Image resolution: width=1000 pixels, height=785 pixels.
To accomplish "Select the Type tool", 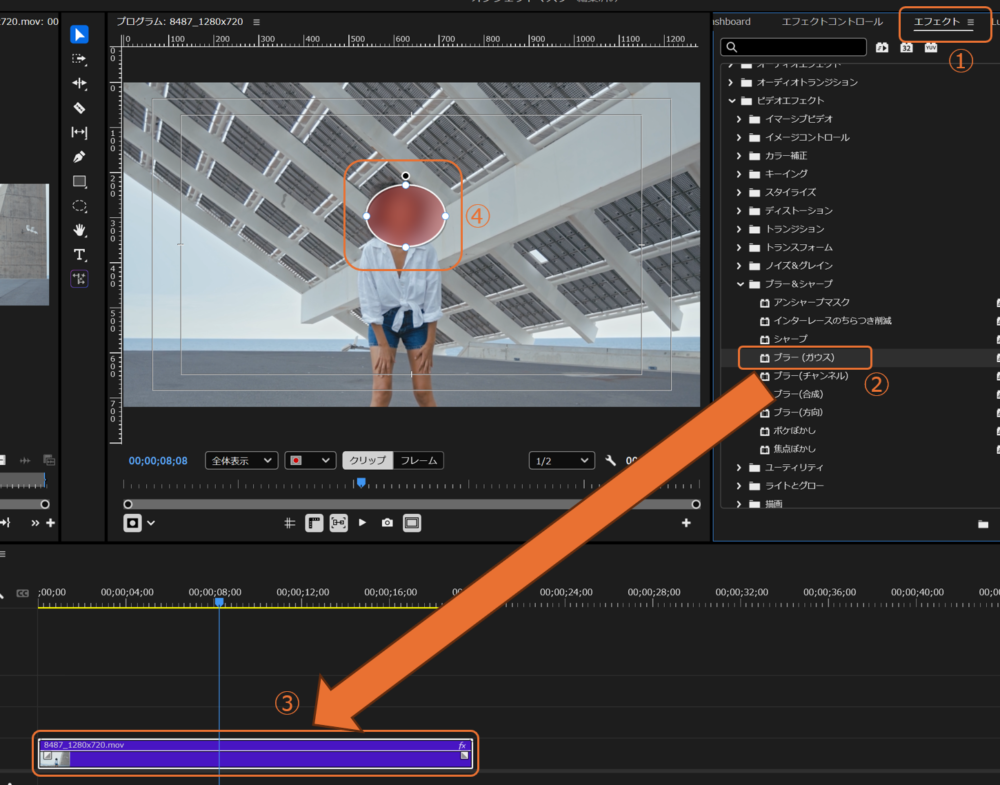I will point(79,255).
